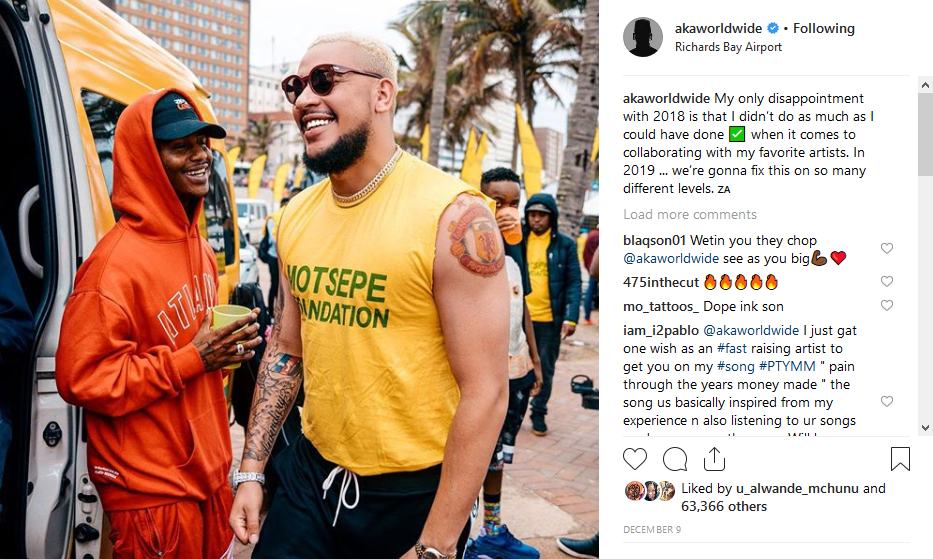Like blaqson01's comment heart
The image size is (933, 559).
887,248
